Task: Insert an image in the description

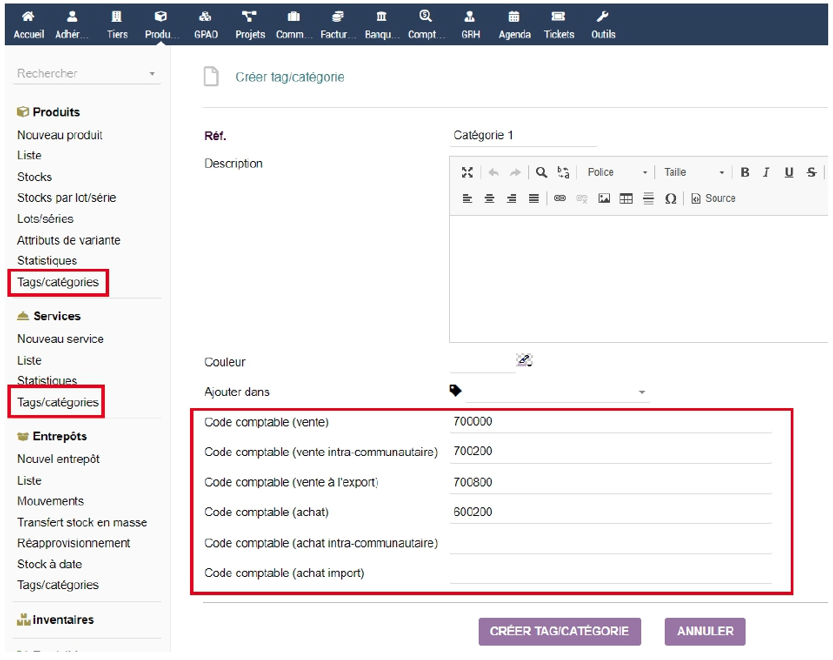Action: pyautogui.click(x=604, y=198)
